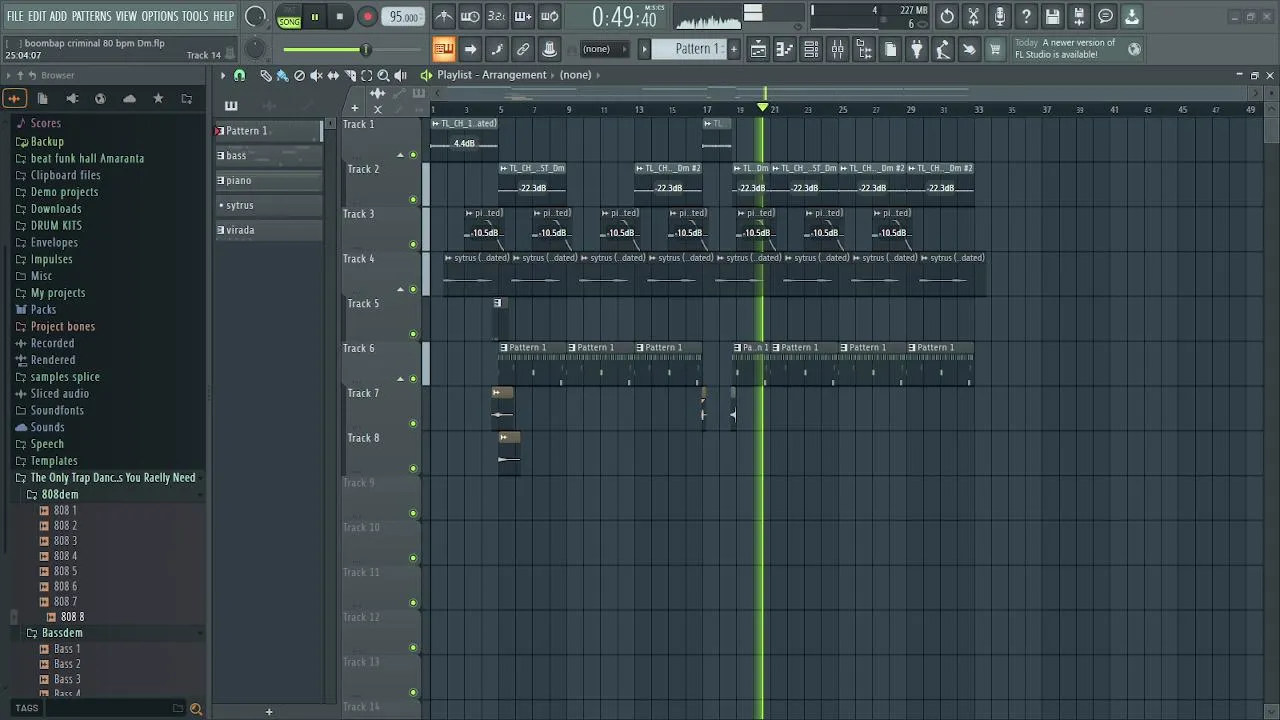This screenshot has height=720, width=1280.
Task: Save the project with the floppy disk icon
Action: click(1052, 16)
